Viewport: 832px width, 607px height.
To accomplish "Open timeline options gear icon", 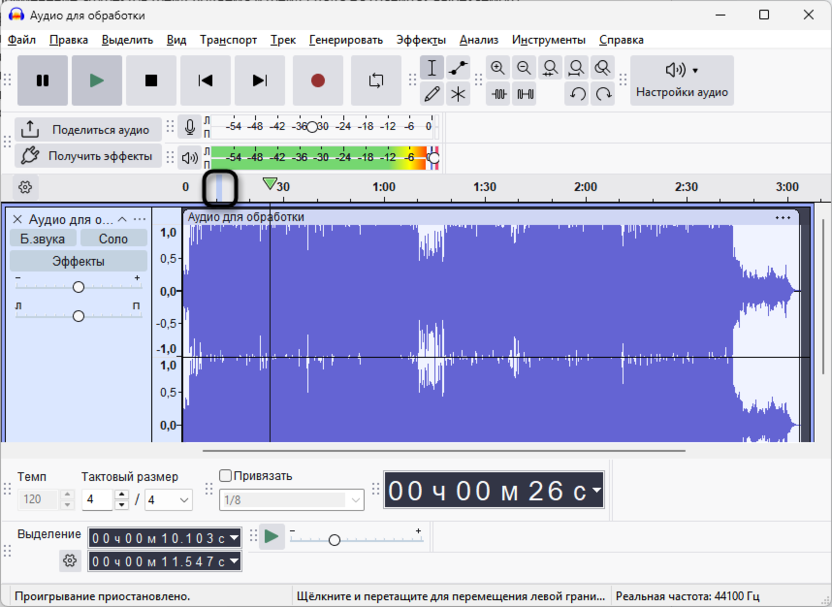I will [25, 187].
